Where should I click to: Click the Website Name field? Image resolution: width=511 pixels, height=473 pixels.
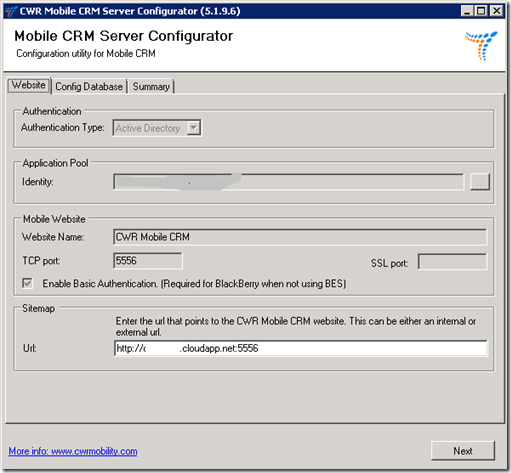click(300, 237)
